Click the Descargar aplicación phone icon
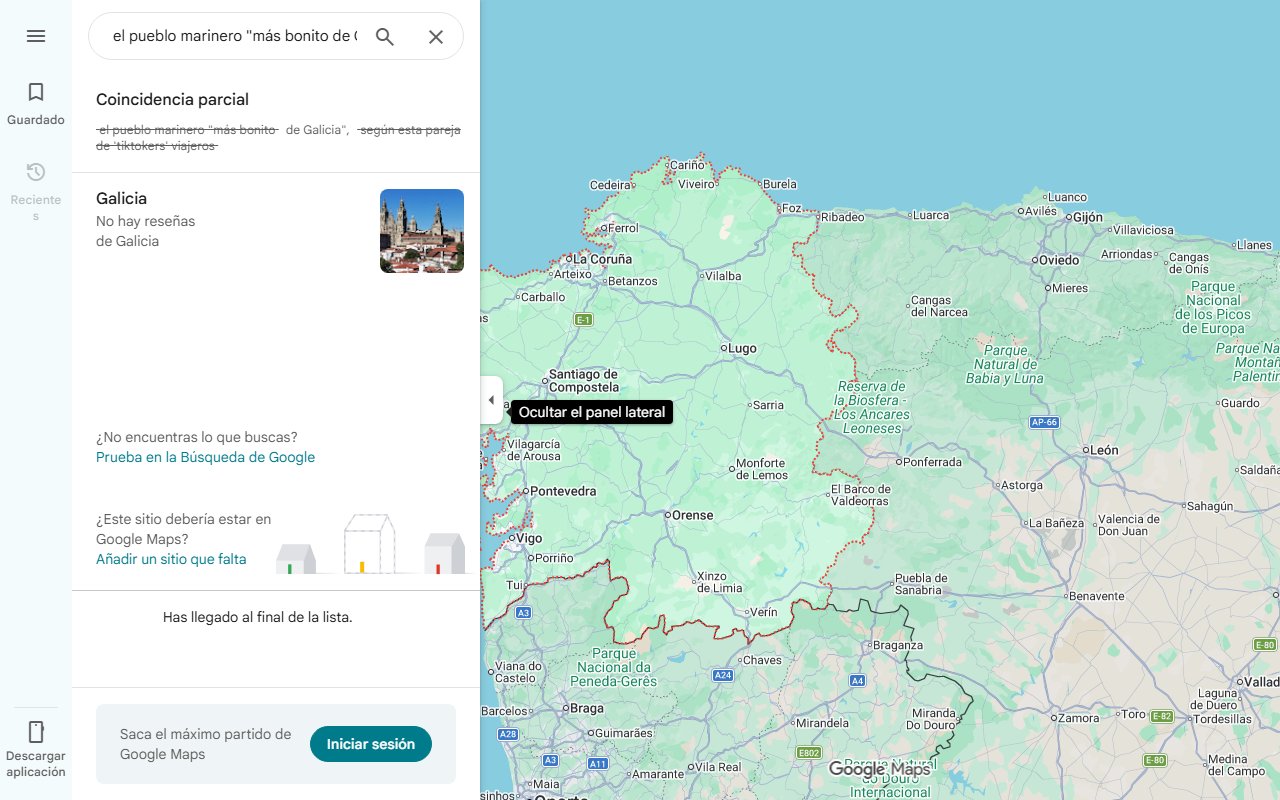The height and width of the screenshot is (800, 1280). coord(36,733)
